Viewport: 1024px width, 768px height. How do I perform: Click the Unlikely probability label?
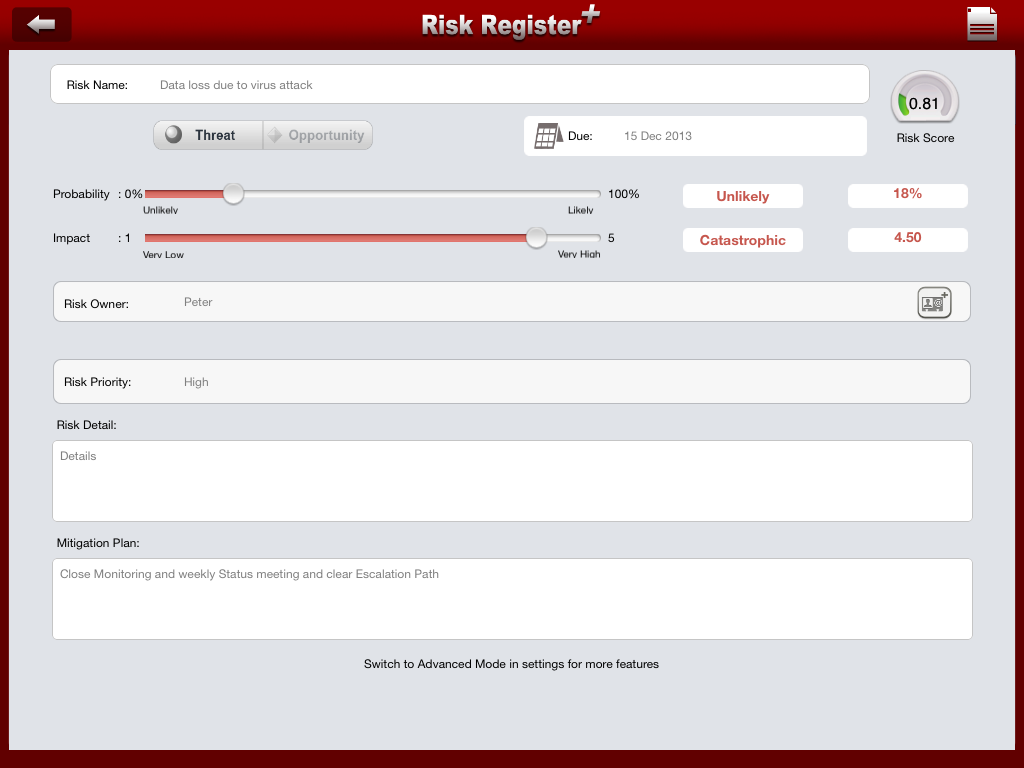pyautogui.click(x=743, y=196)
